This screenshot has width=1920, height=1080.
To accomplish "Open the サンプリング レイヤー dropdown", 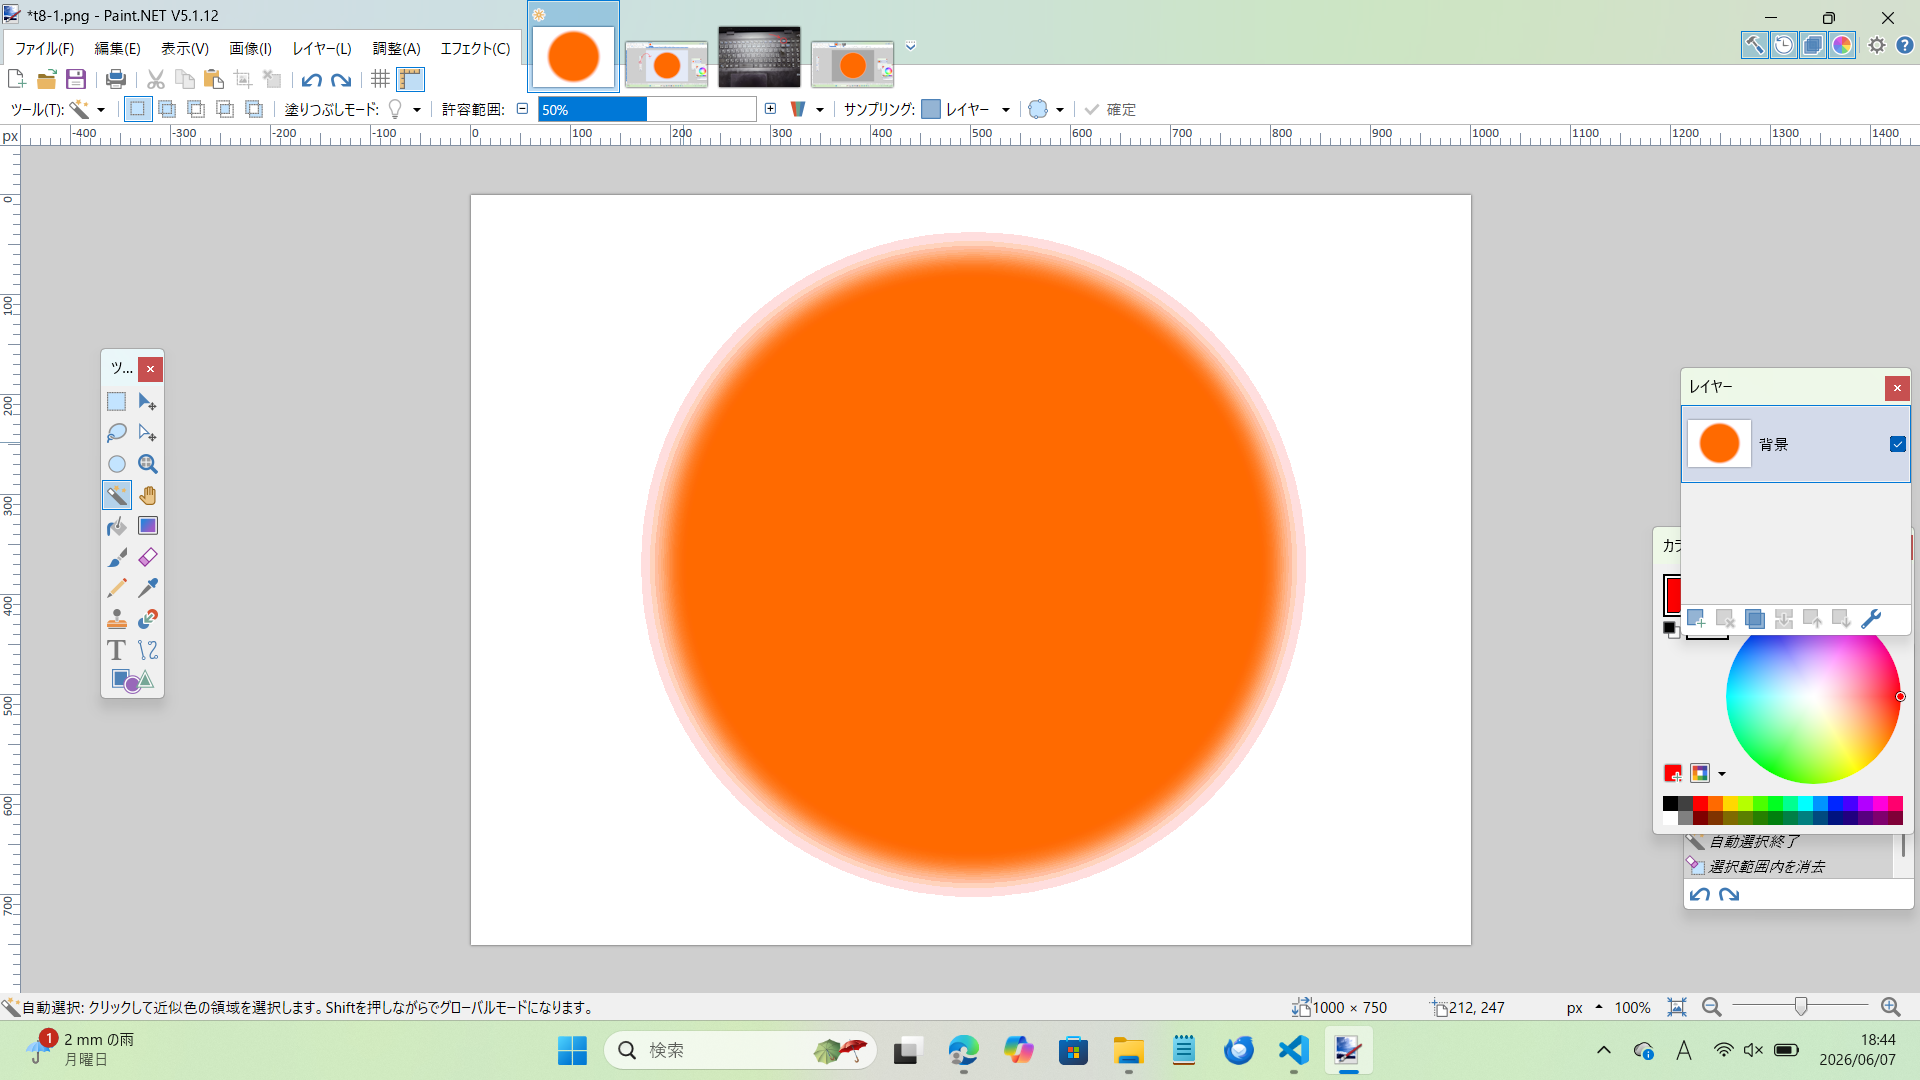I will pos(966,109).
